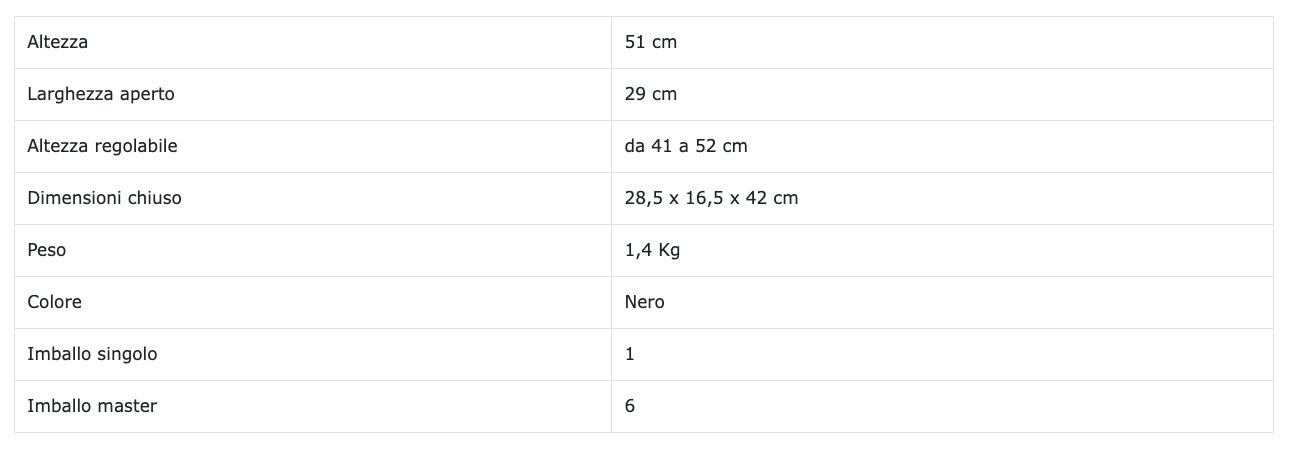Screen dimensions: 1294x466
Task: Click the Altezza label cell
Action: (x=58, y=42)
